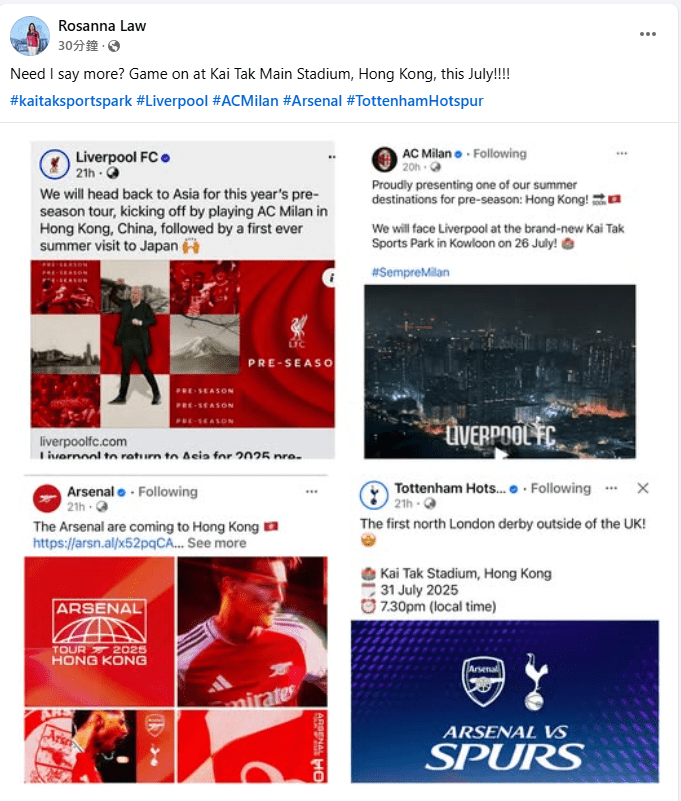681x801 pixels.
Task: Click the public audience globe icon
Action: pos(114,46)
